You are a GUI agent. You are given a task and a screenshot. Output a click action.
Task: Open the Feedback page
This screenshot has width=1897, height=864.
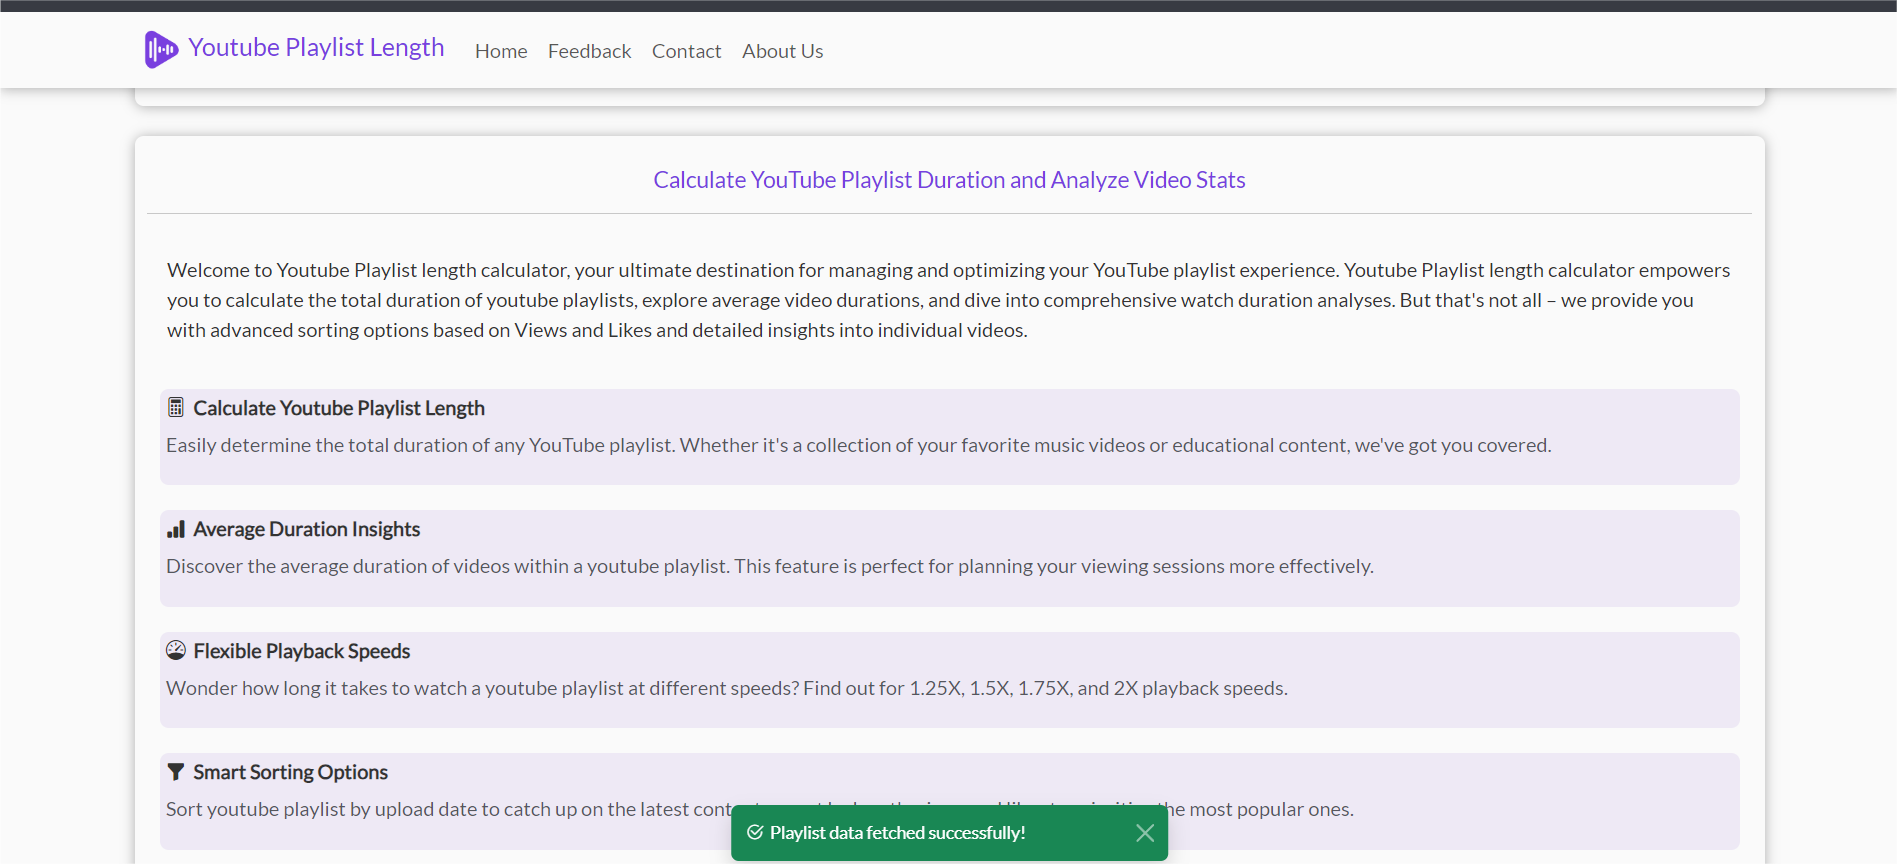pos(589,51)
